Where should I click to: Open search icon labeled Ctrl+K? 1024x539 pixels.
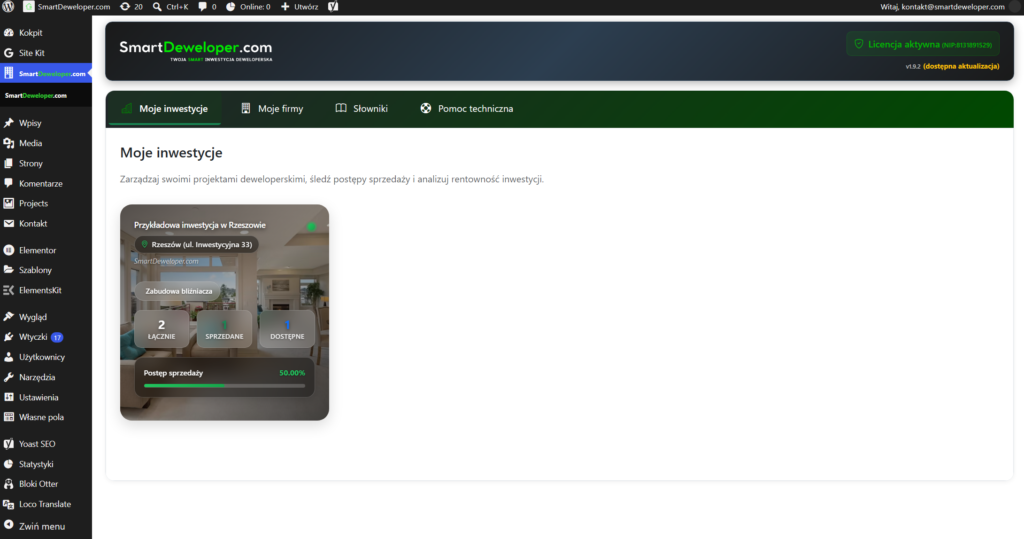[x=170, y=7]
